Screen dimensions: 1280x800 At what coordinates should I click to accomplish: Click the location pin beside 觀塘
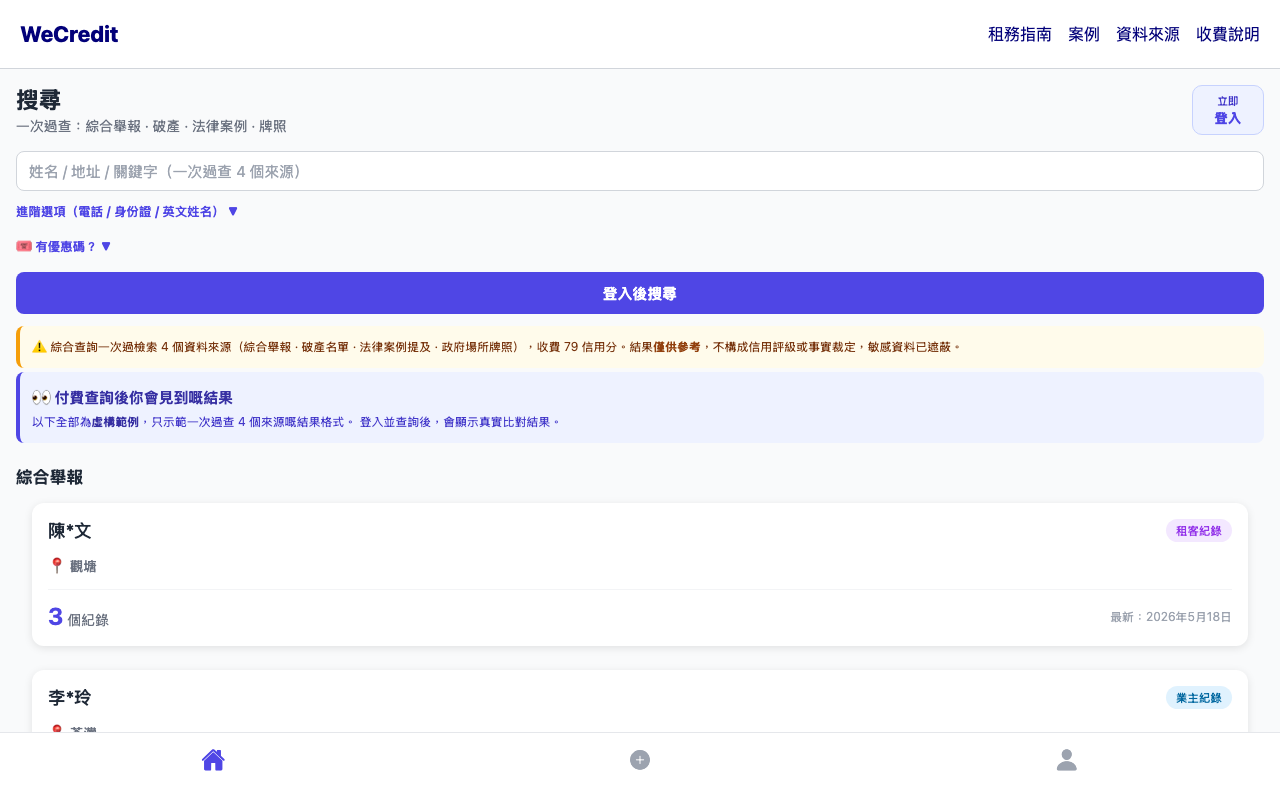coord(57,566)
